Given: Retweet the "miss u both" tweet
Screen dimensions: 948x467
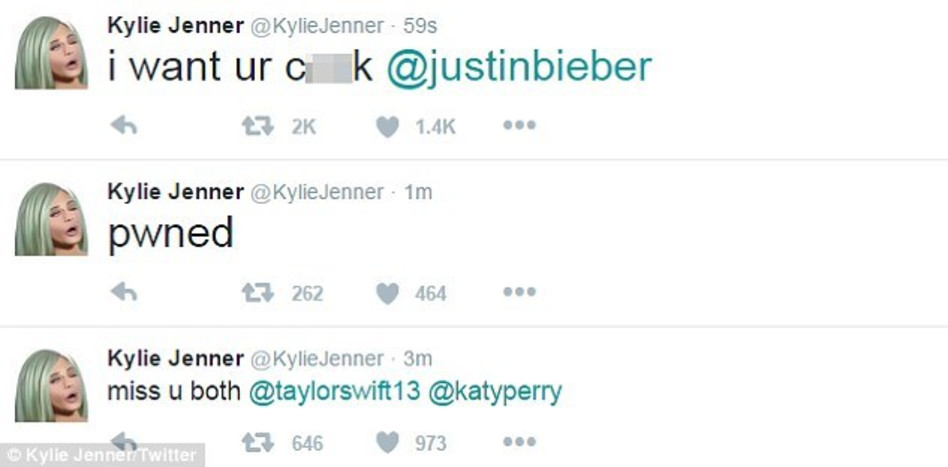Looking at the screenshot, I should [258, 441].
